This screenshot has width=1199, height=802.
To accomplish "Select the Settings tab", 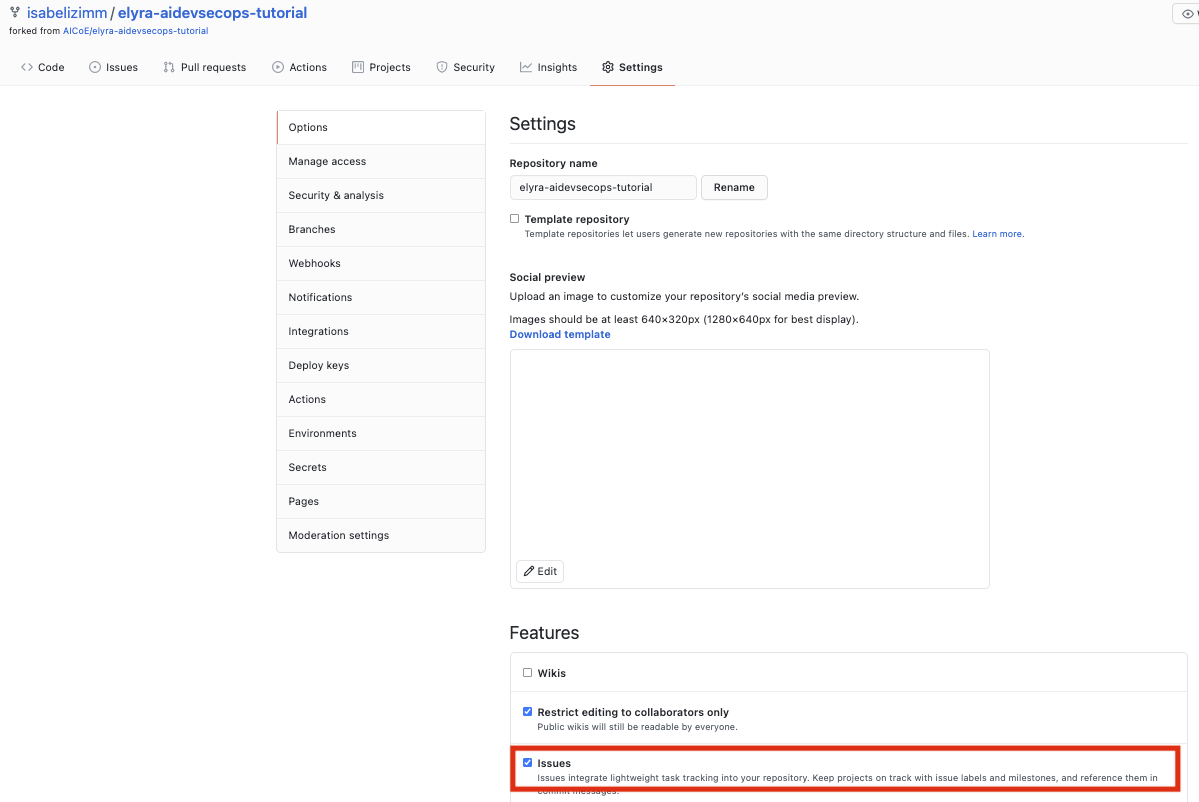I will (x=632, y=67).
